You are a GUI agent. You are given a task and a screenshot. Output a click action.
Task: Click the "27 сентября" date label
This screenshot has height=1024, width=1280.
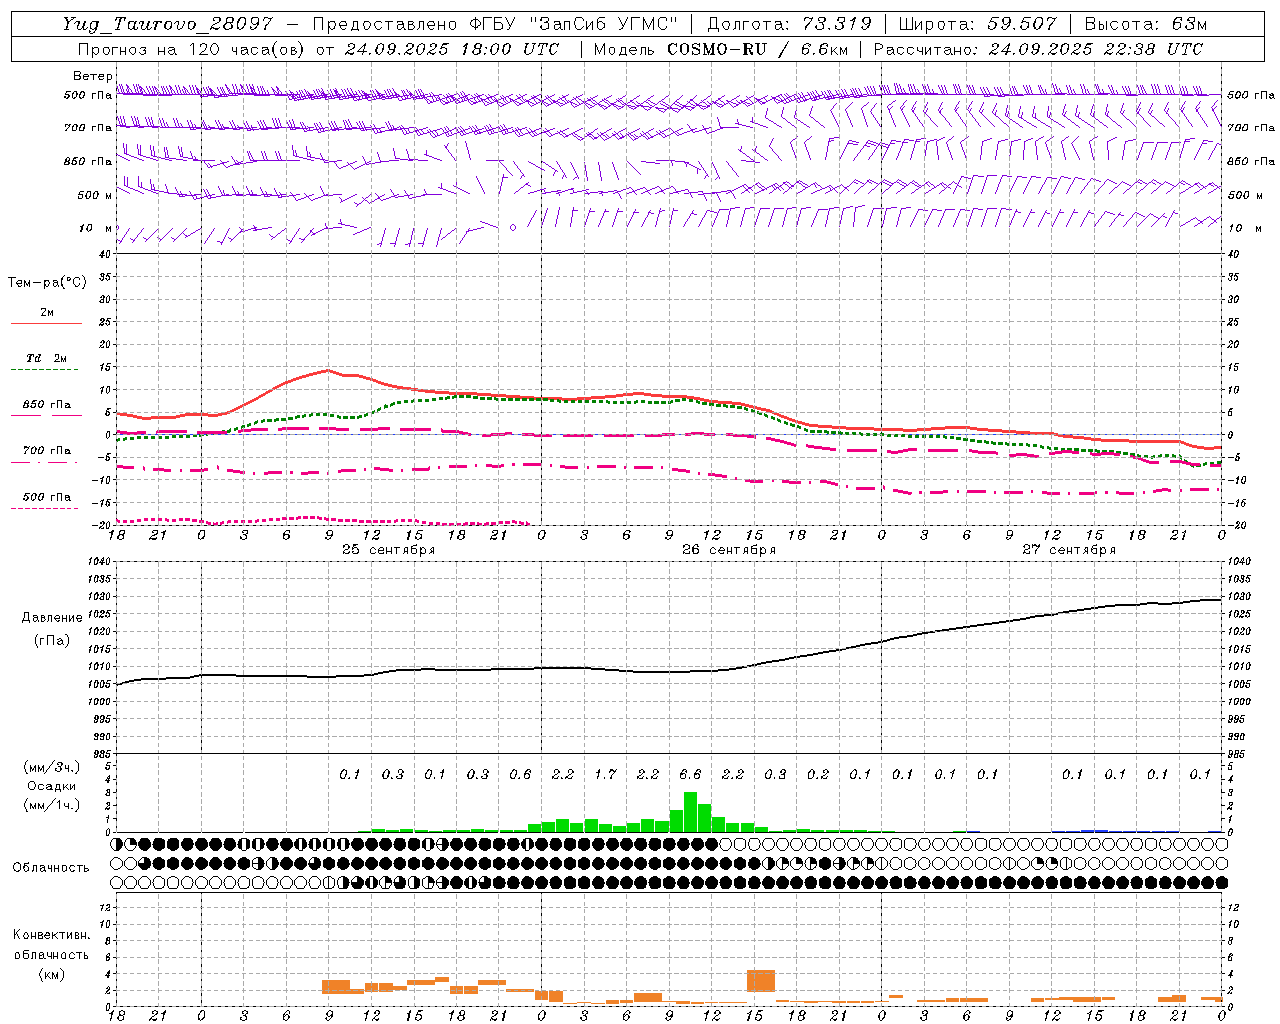(1069, 550)
